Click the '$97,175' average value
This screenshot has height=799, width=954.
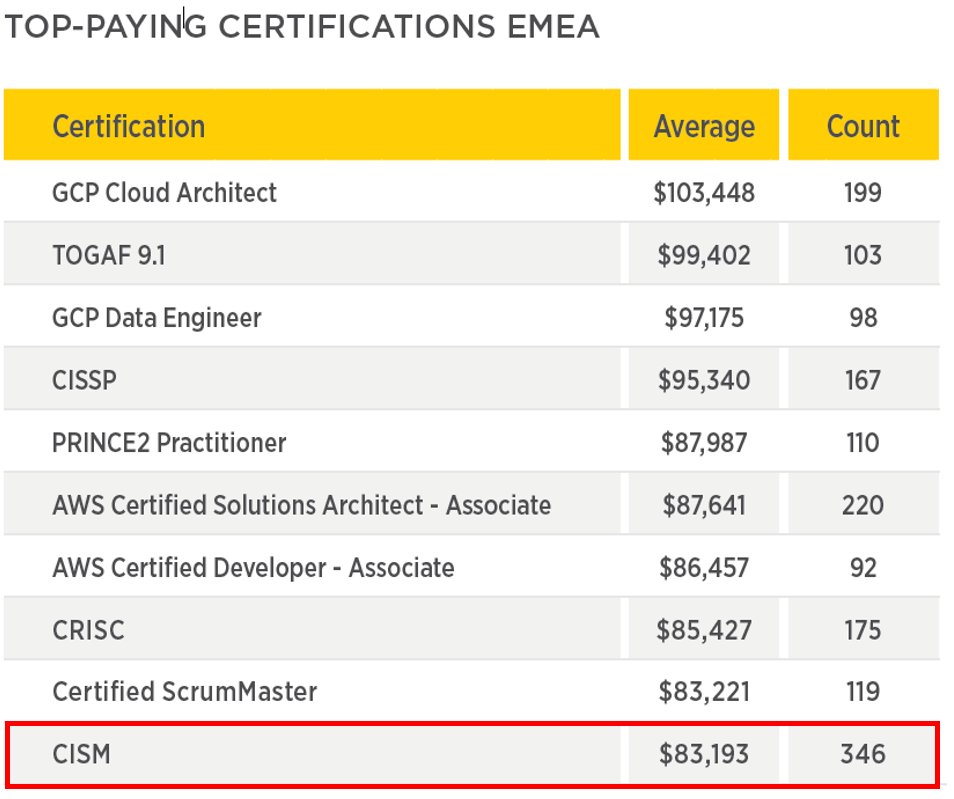pyautogui.click(x=704, y=318)
